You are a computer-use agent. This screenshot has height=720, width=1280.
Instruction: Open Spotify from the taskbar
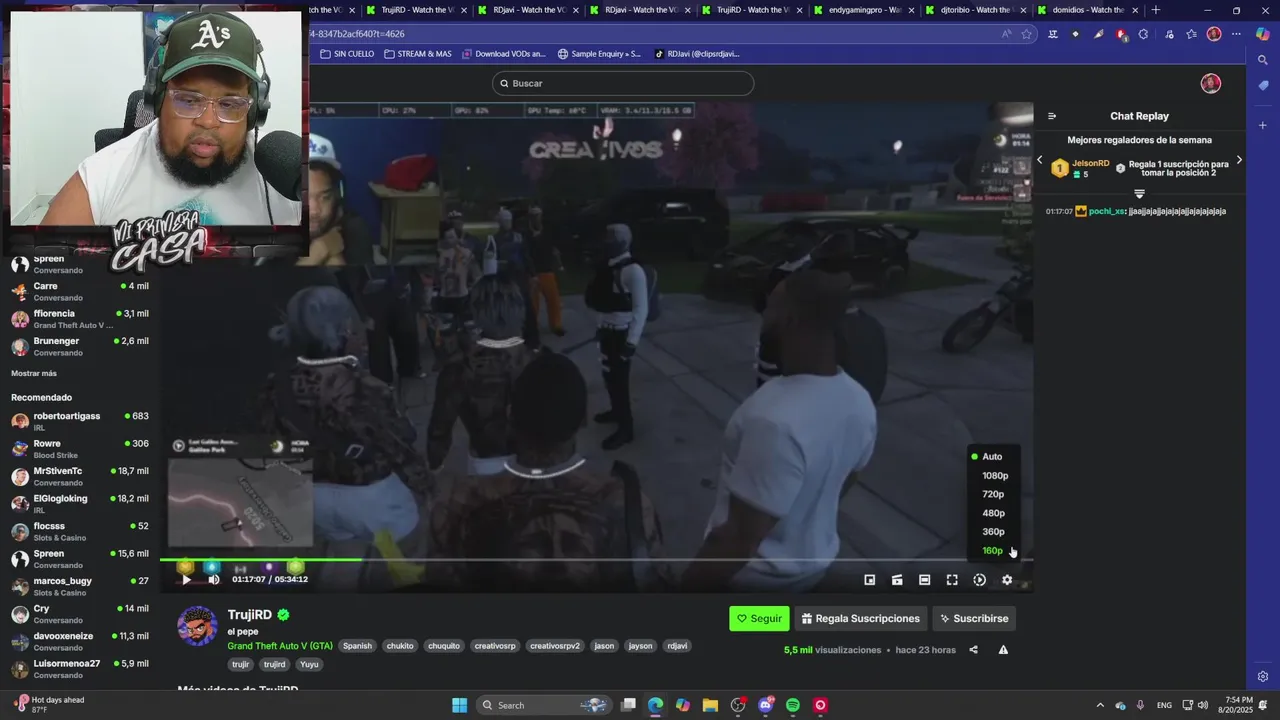[x=793, y=705]
